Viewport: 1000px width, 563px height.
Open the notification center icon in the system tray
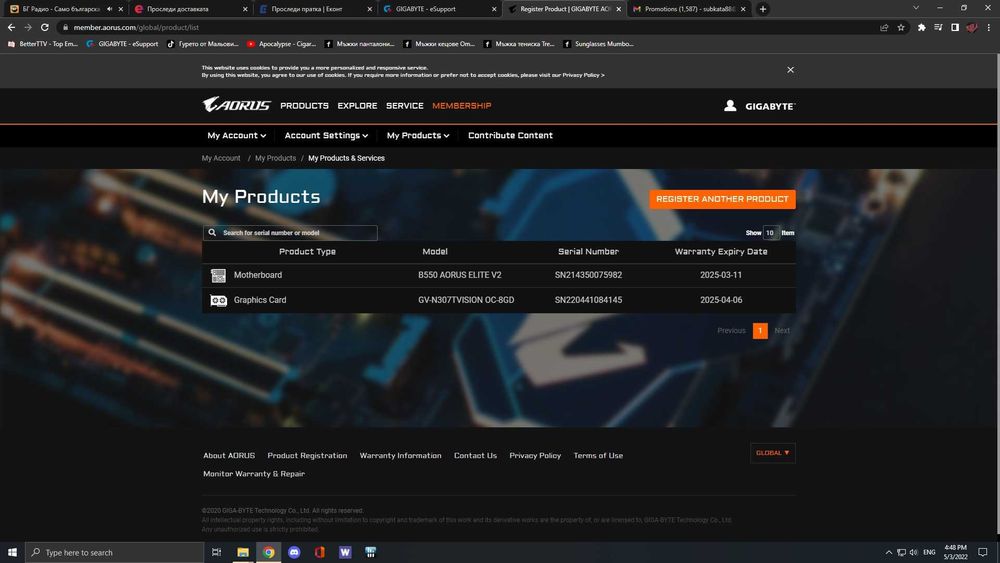pos(983,552)
